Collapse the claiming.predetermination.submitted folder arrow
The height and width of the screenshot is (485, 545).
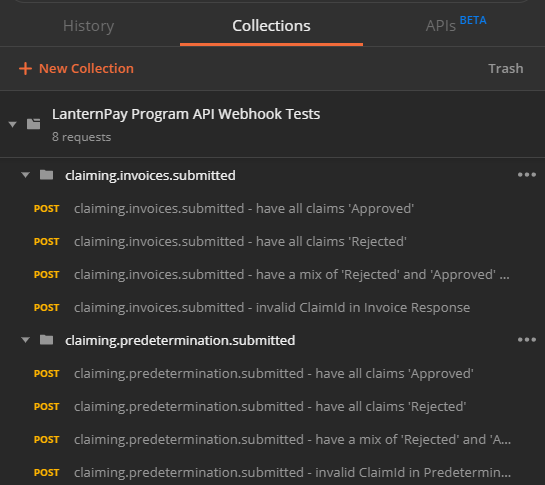coord(25,340)
